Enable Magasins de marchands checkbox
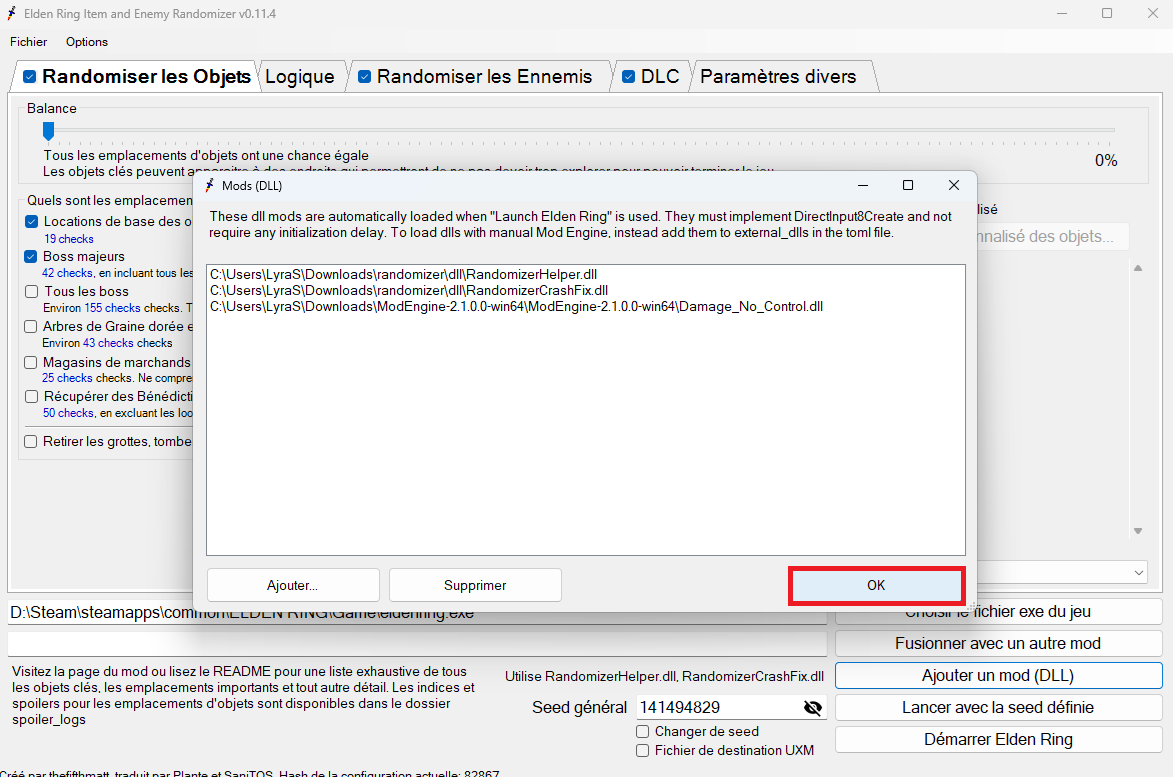The image size is (1173, 777). tap(31, 363)
